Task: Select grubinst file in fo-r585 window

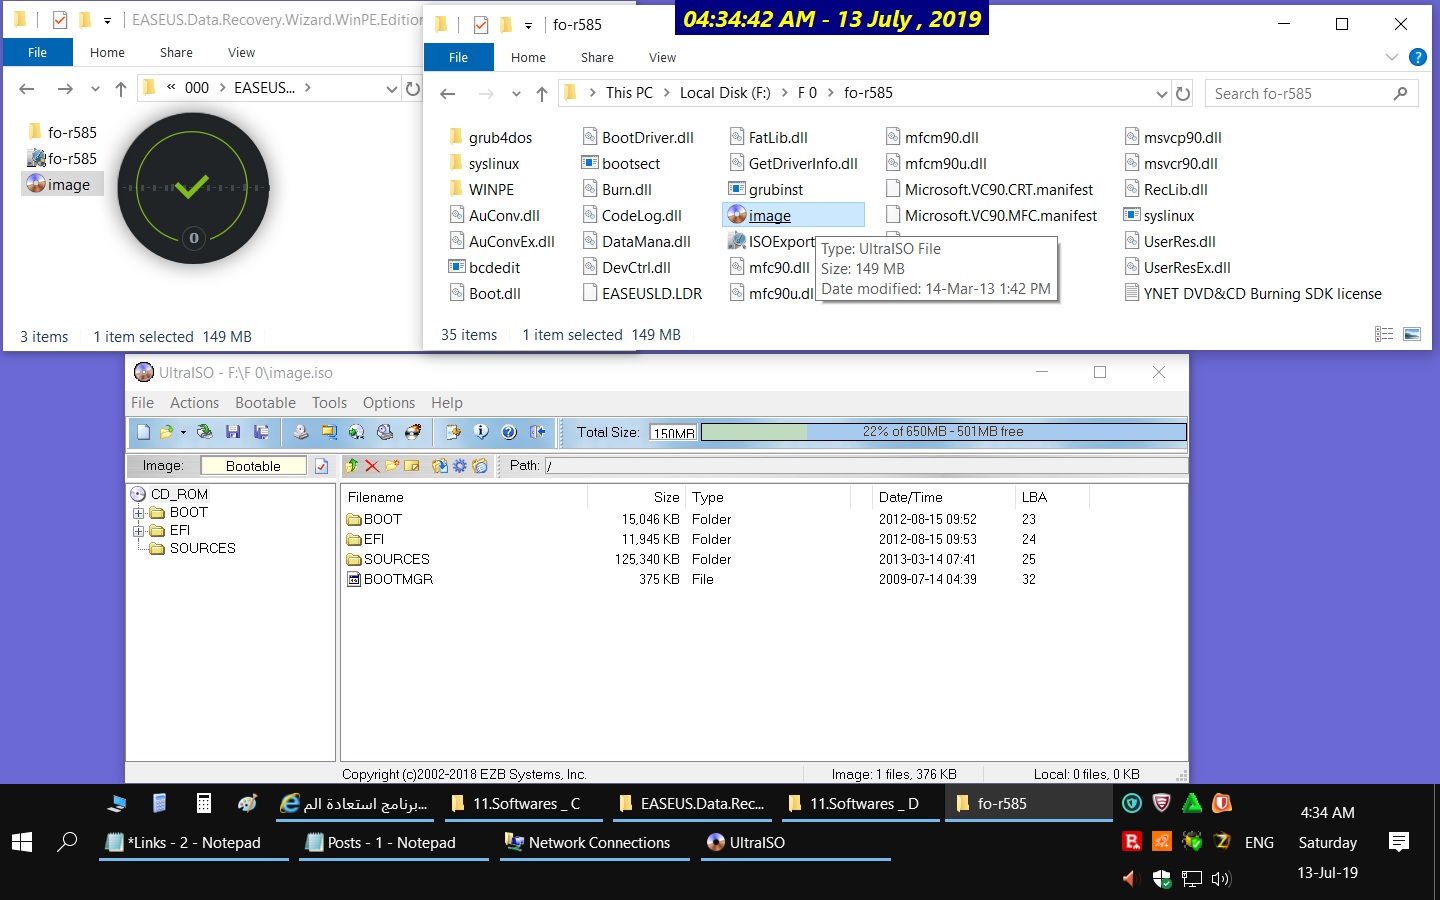Action: (x=766, y=190)
